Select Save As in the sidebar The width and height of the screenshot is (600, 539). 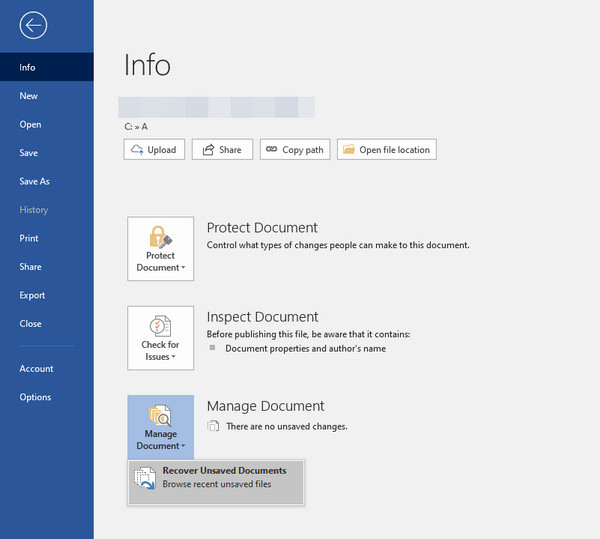34,182
